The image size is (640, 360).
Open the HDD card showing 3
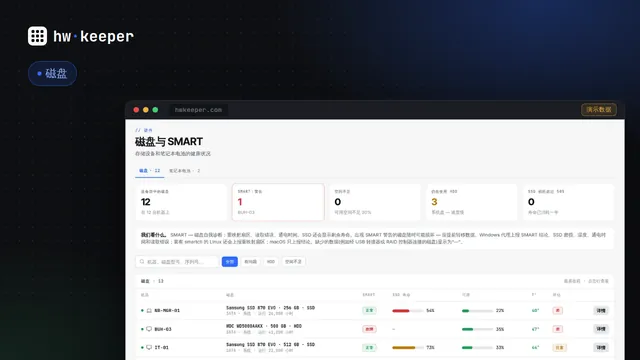471,202
